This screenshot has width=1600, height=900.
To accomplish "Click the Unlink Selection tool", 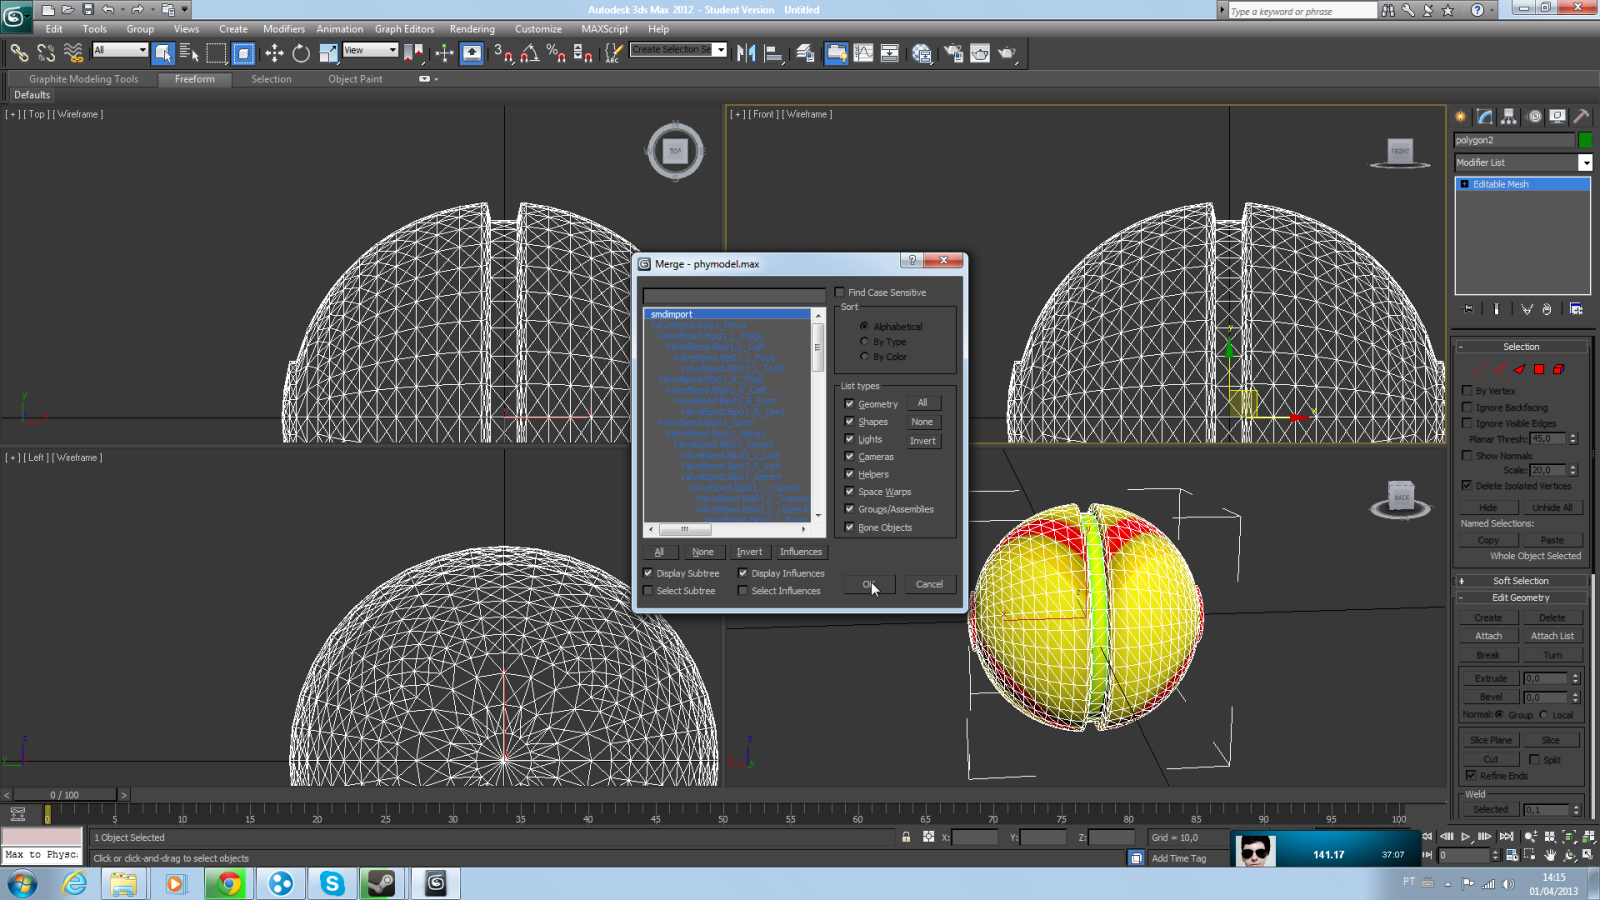I will click(x=46, y=53).
